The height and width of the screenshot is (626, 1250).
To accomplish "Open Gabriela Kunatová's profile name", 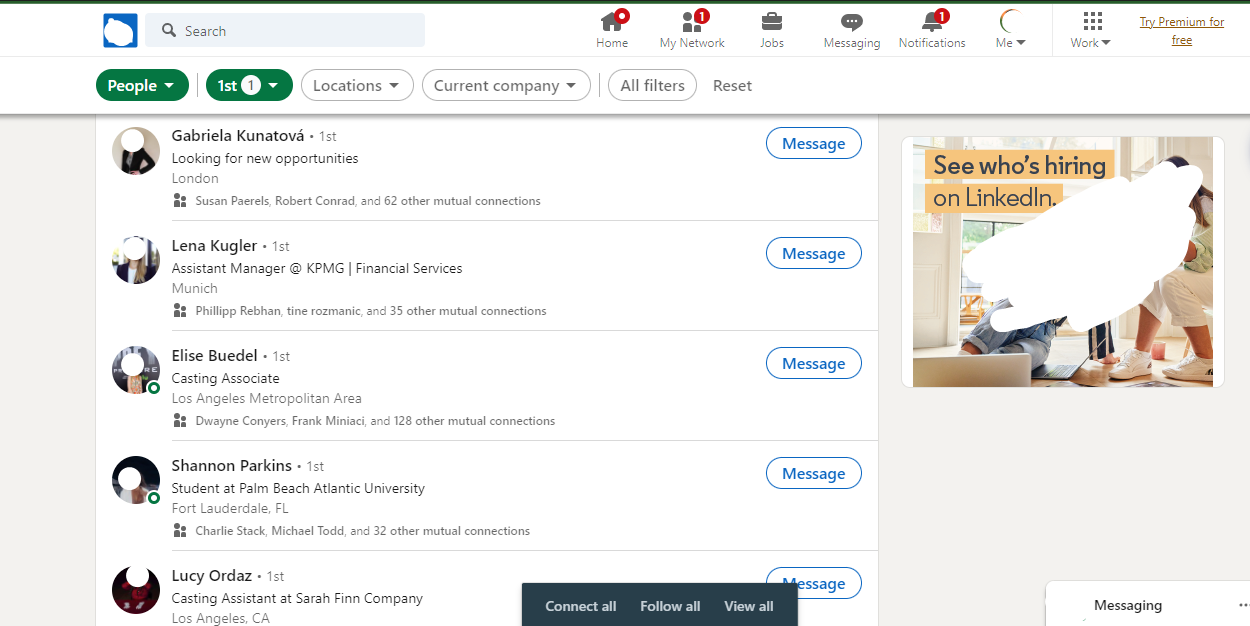I will (238, 135).
